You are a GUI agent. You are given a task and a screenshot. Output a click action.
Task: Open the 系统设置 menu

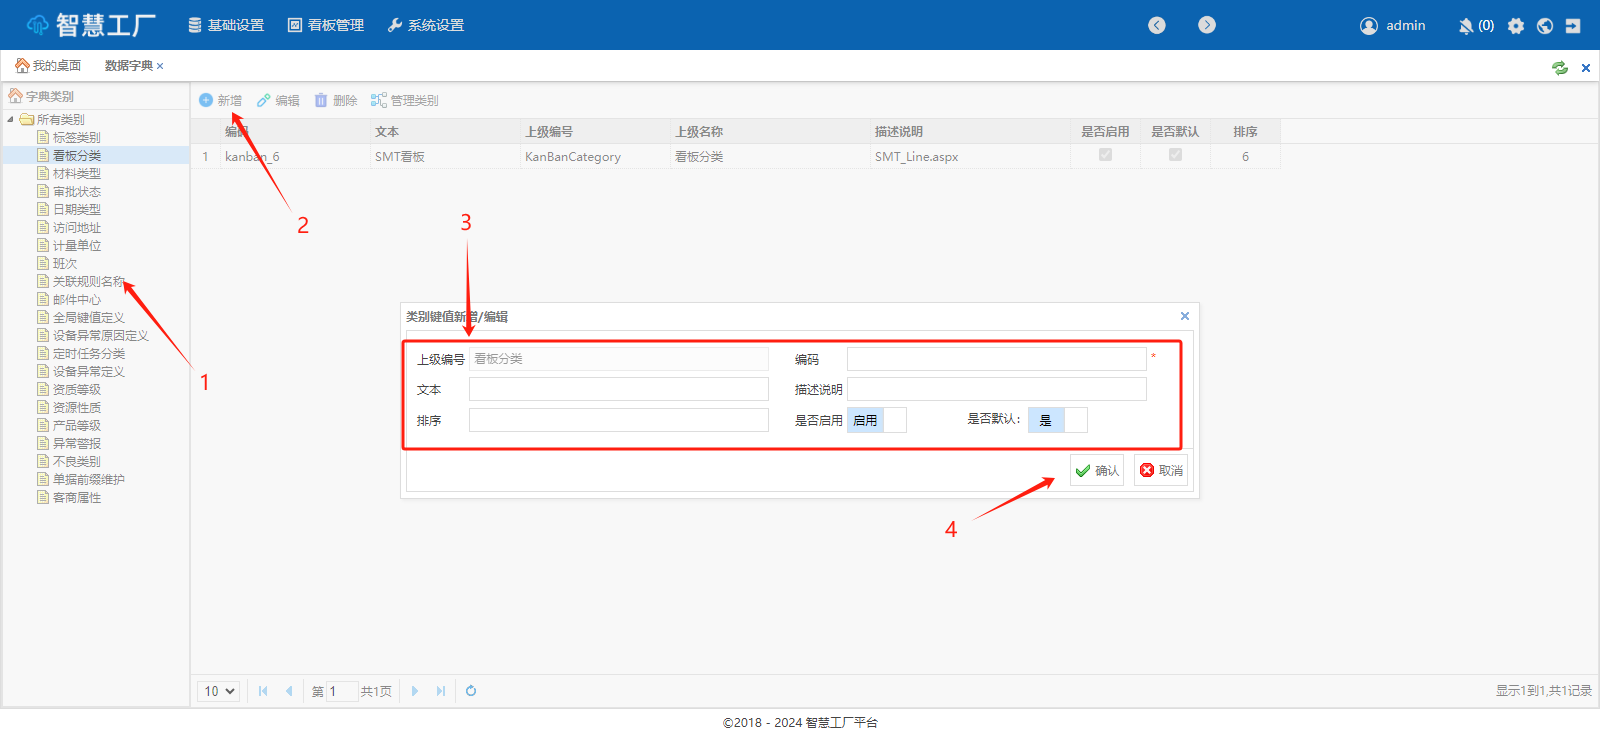425,25
